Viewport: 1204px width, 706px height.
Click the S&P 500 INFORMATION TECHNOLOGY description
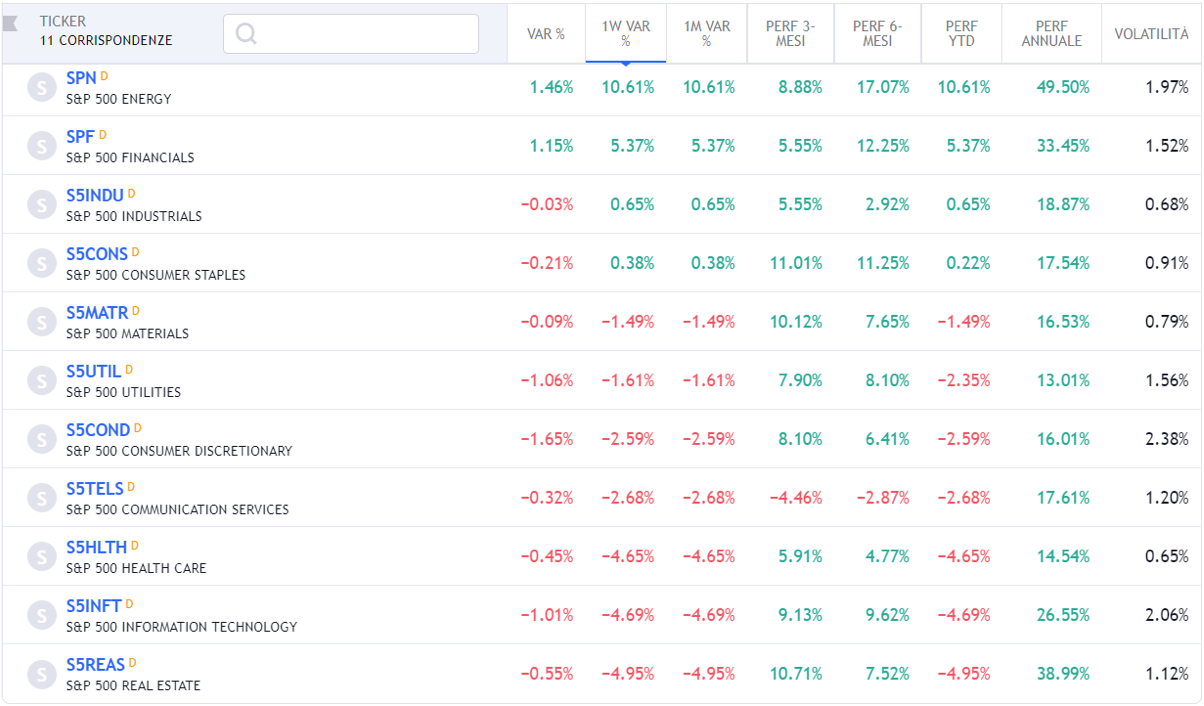[182, 627]
